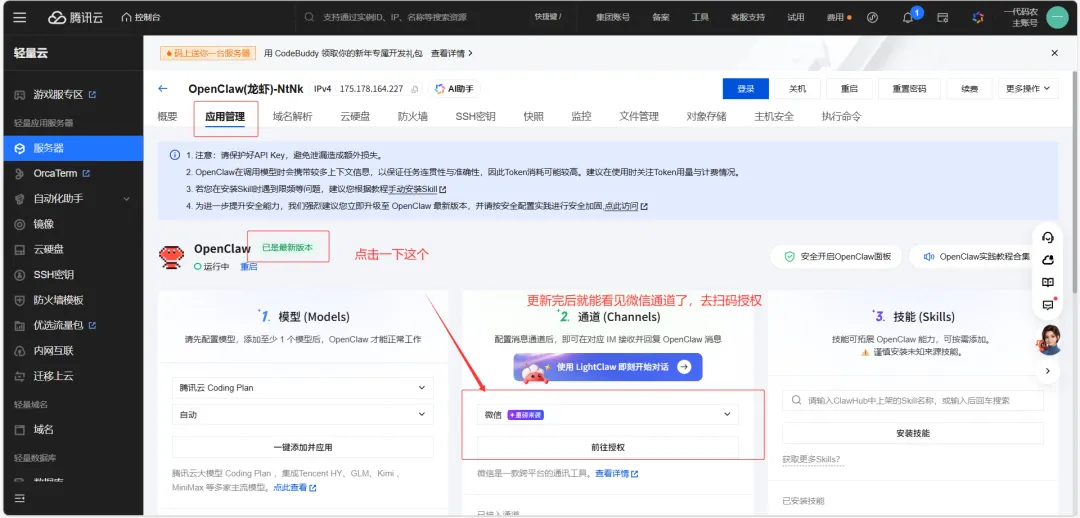Click the 前往授权 button
This screenshot has height=518, width=1080.
pos(608,447)
